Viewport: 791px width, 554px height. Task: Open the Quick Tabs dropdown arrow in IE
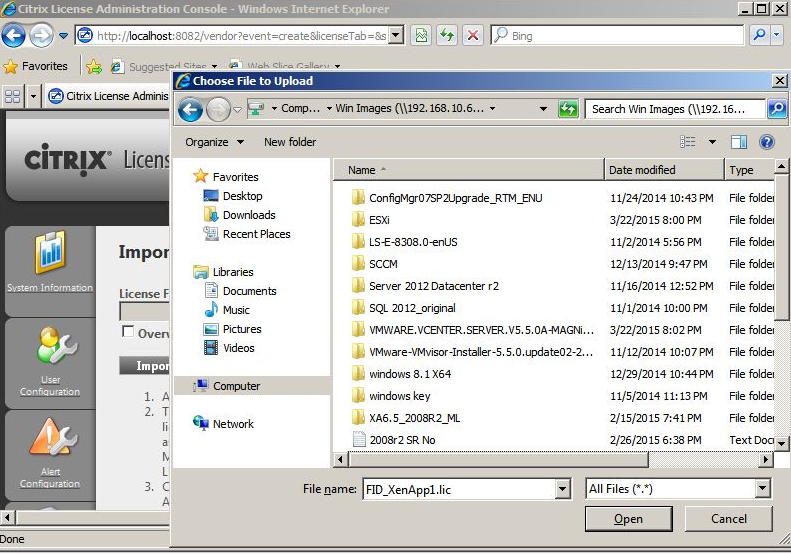tap(33, 96)
